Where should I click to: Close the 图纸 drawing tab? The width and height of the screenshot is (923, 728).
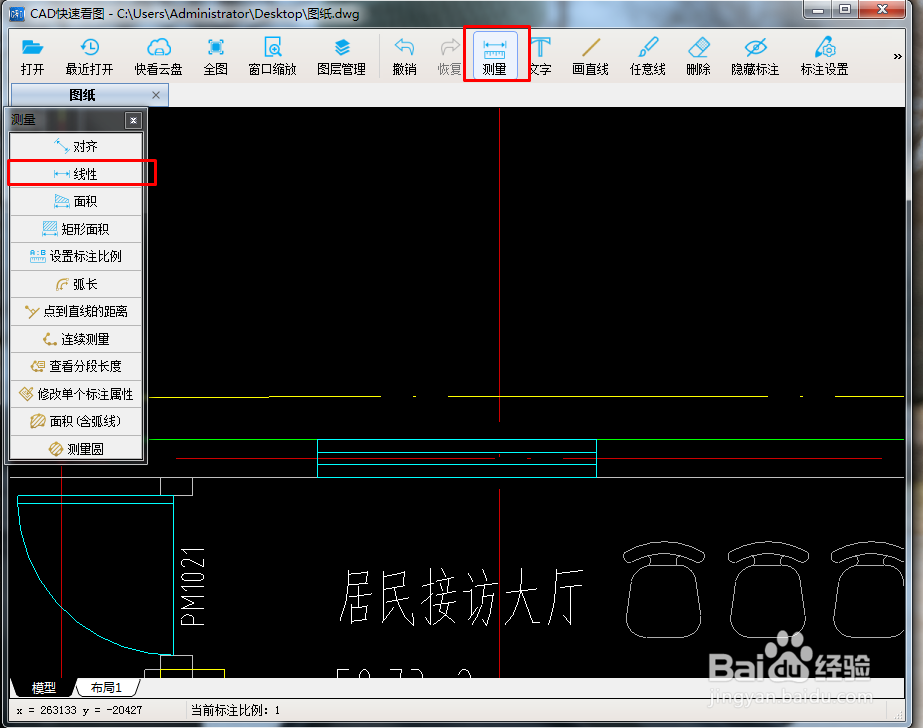click(x=156, y=95)
